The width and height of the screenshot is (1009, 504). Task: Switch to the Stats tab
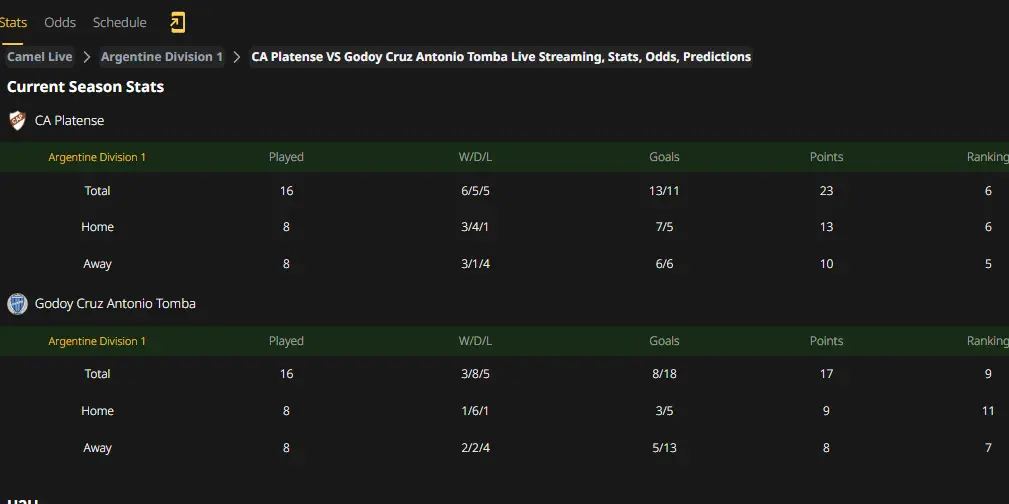coord(13,23)
